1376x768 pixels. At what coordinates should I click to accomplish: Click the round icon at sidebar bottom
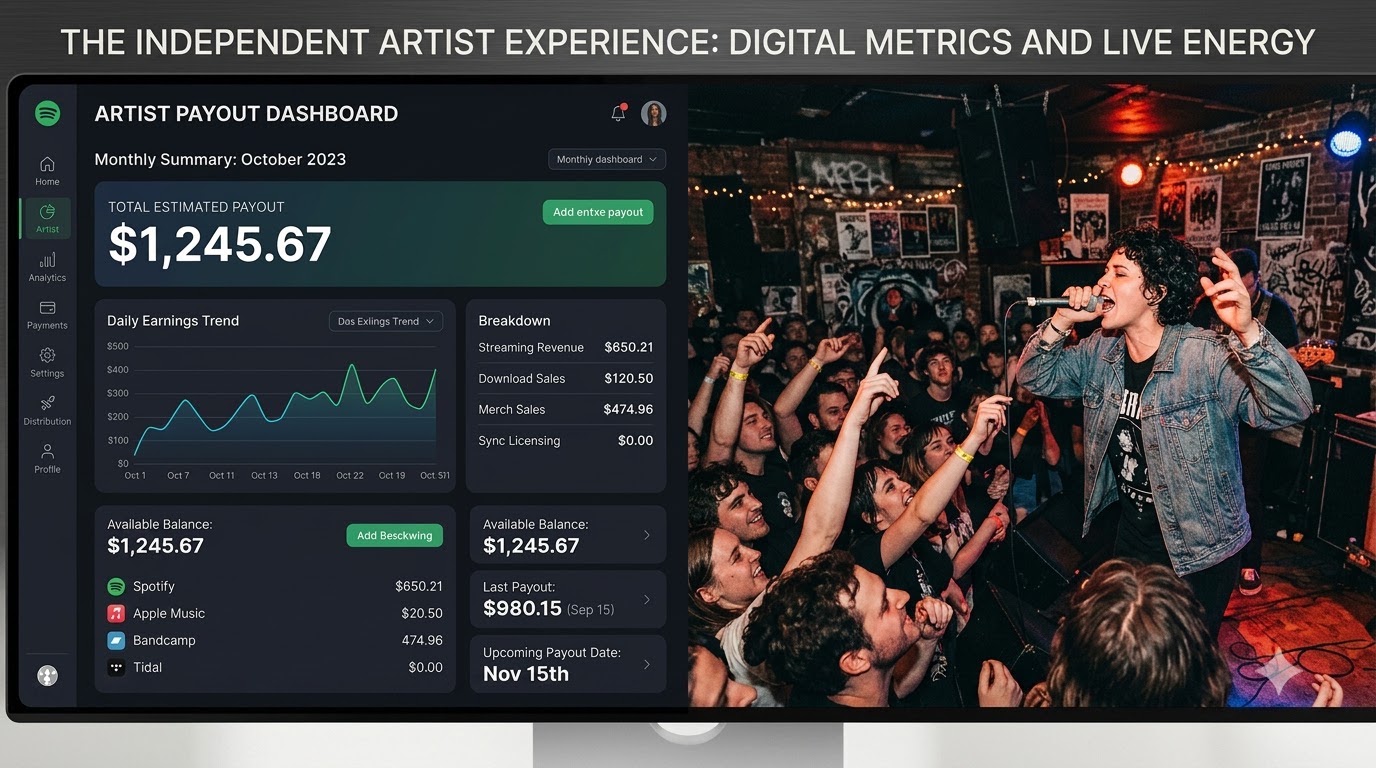pos(47,676)
